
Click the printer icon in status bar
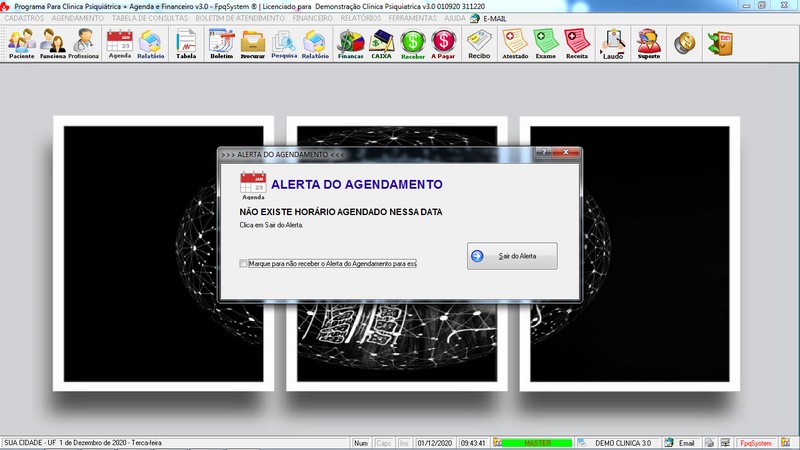click(709, 443)
